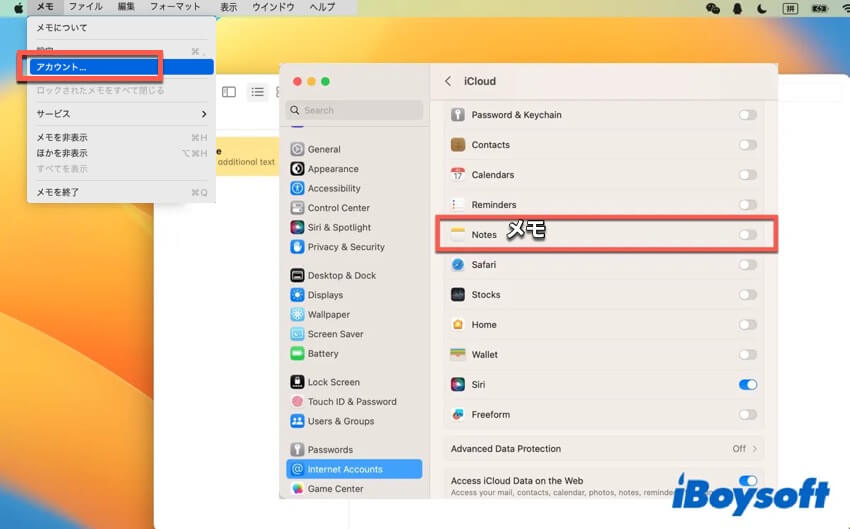Image resolution: width=850 pixels, height=529 pixels.
Task: Turn on Home iCloud switch
Action: tap(748, 324)
